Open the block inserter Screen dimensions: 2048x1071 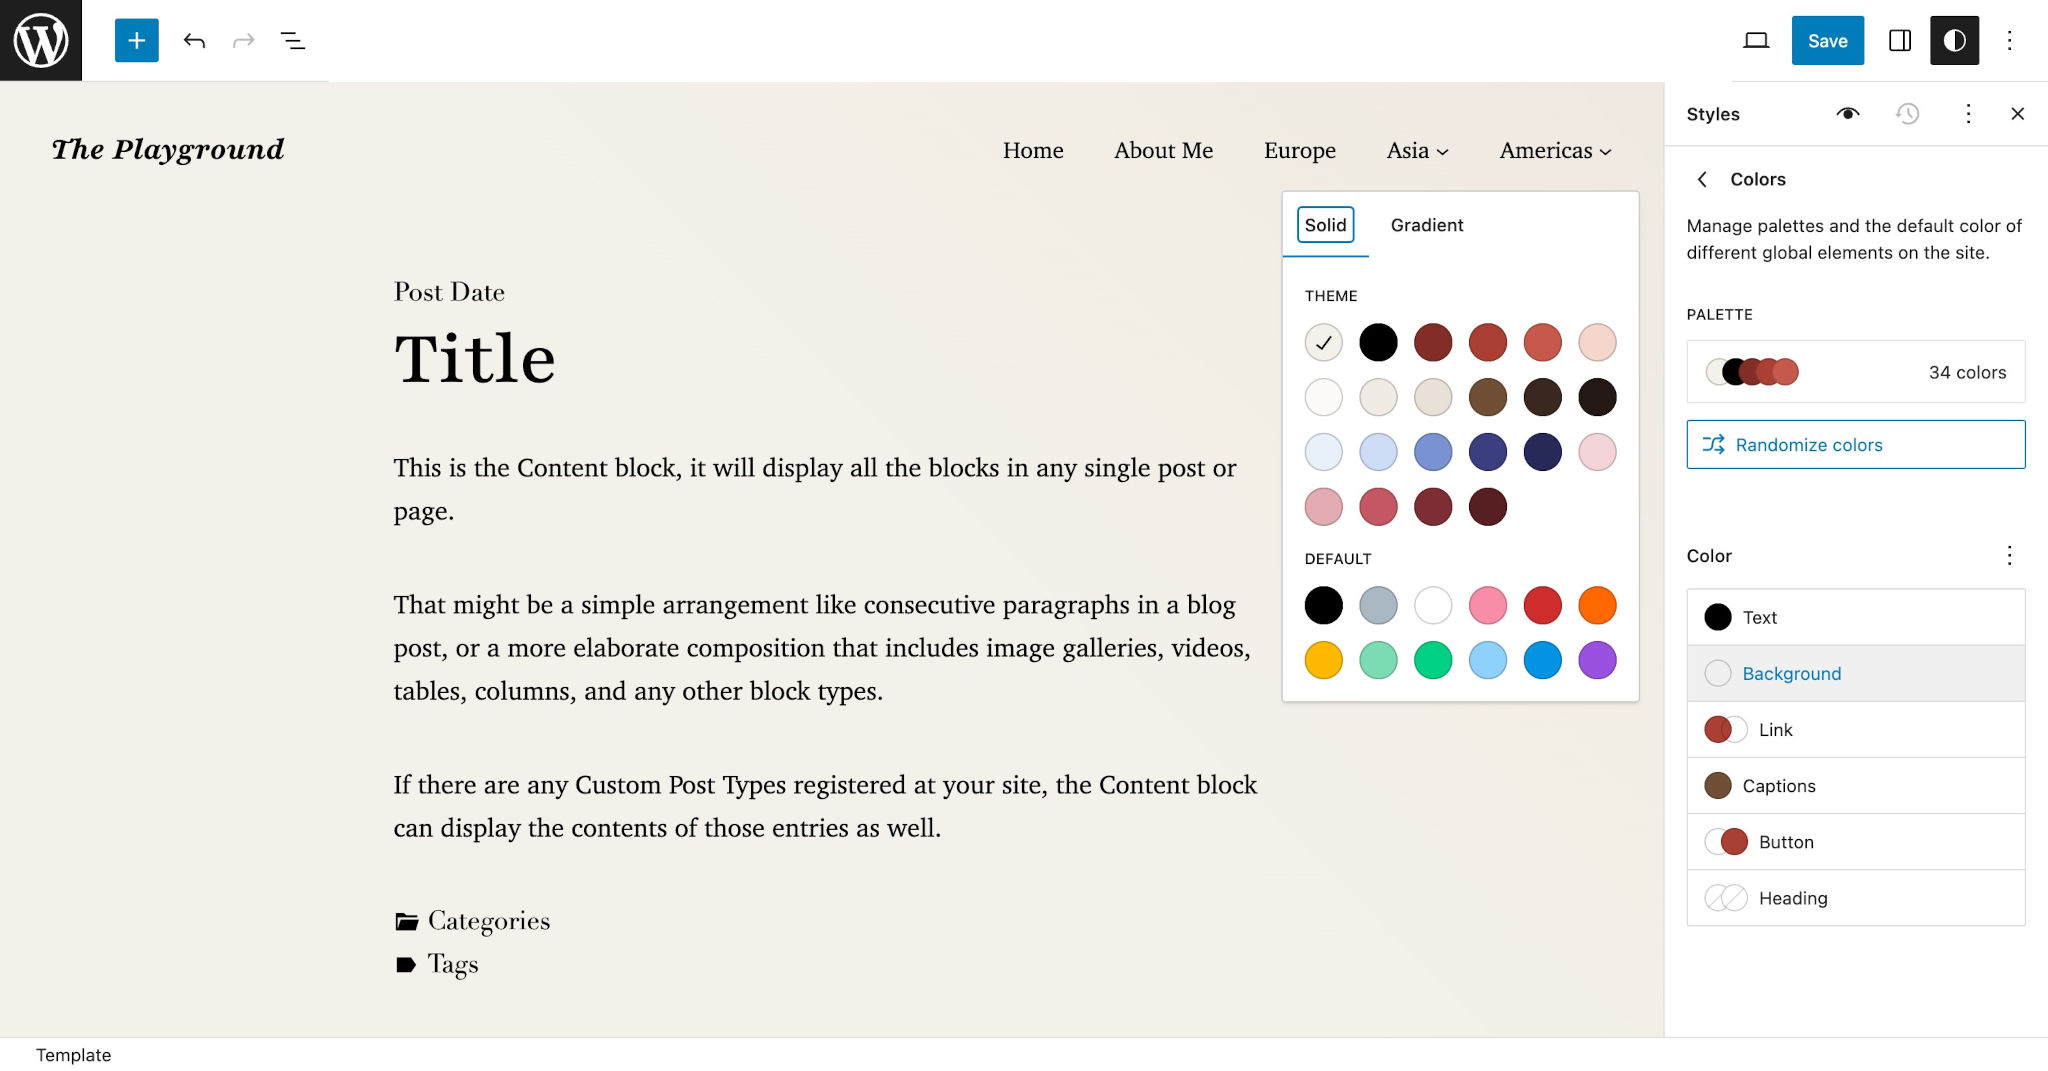pyautogui.click(x=136, y=41)
